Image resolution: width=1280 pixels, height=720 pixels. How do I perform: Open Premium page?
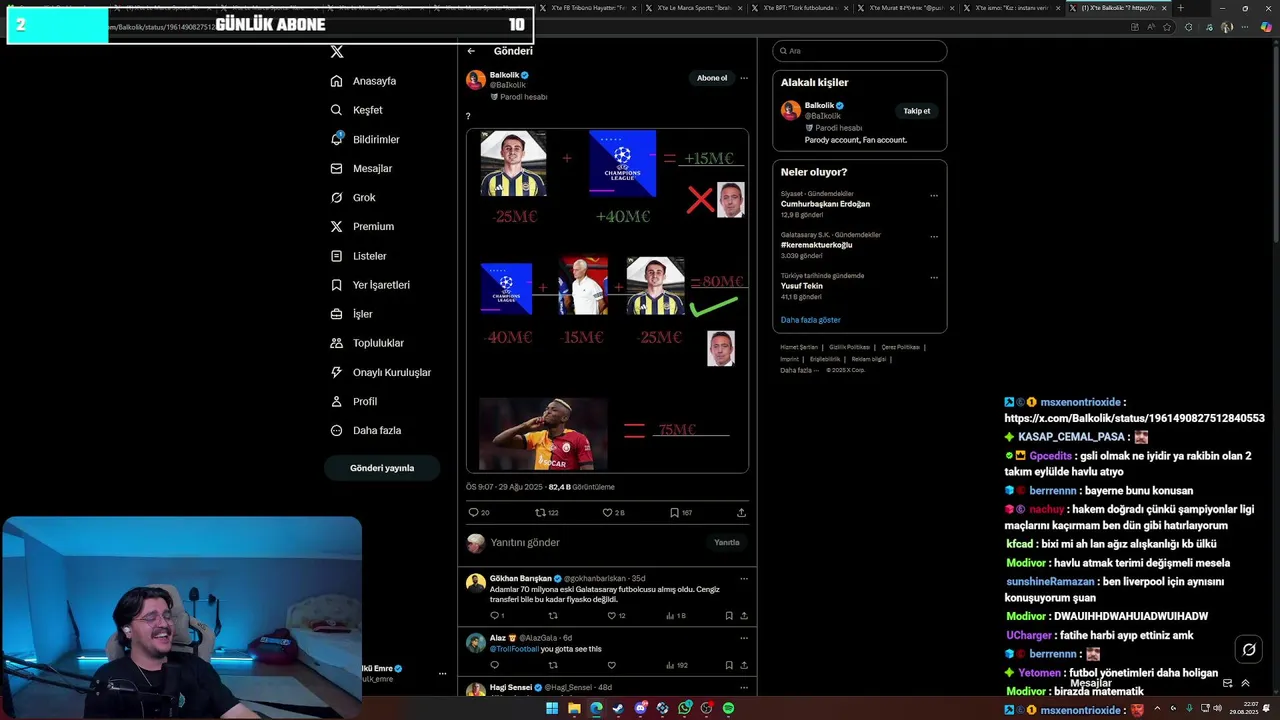click(x=362, y=226)
